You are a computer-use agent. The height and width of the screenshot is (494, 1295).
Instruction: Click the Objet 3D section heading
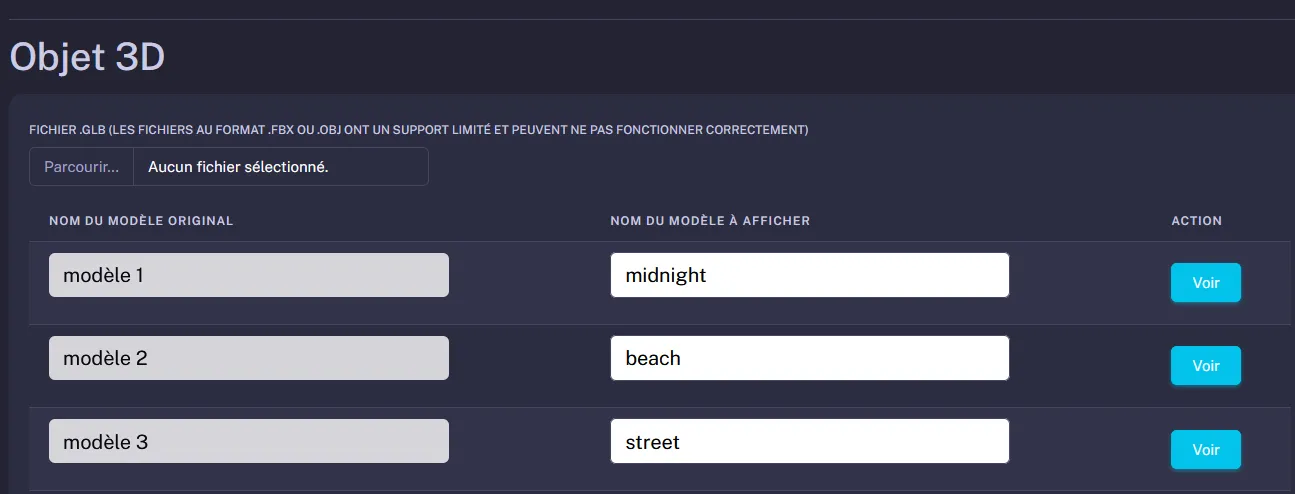click(87, 58)
